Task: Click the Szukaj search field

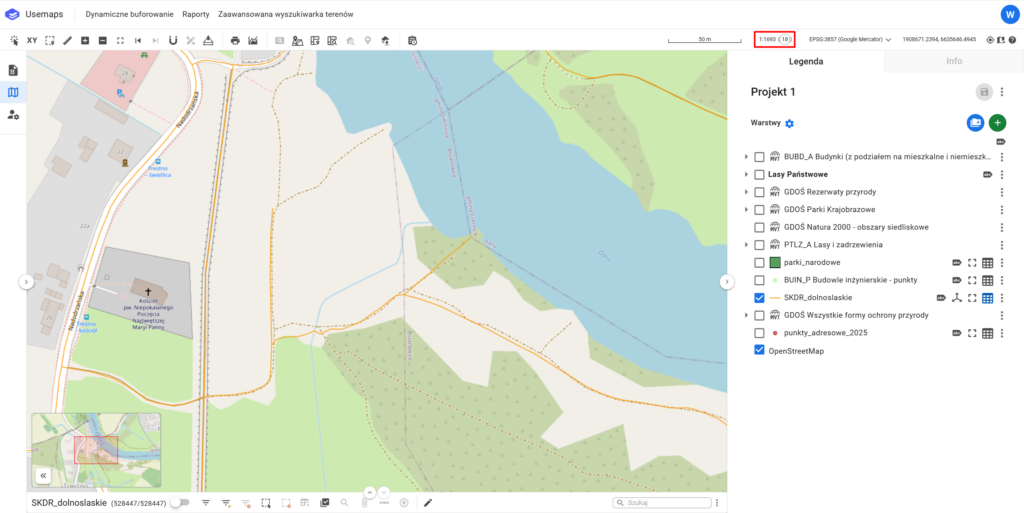Action: (x=665, y=502)
